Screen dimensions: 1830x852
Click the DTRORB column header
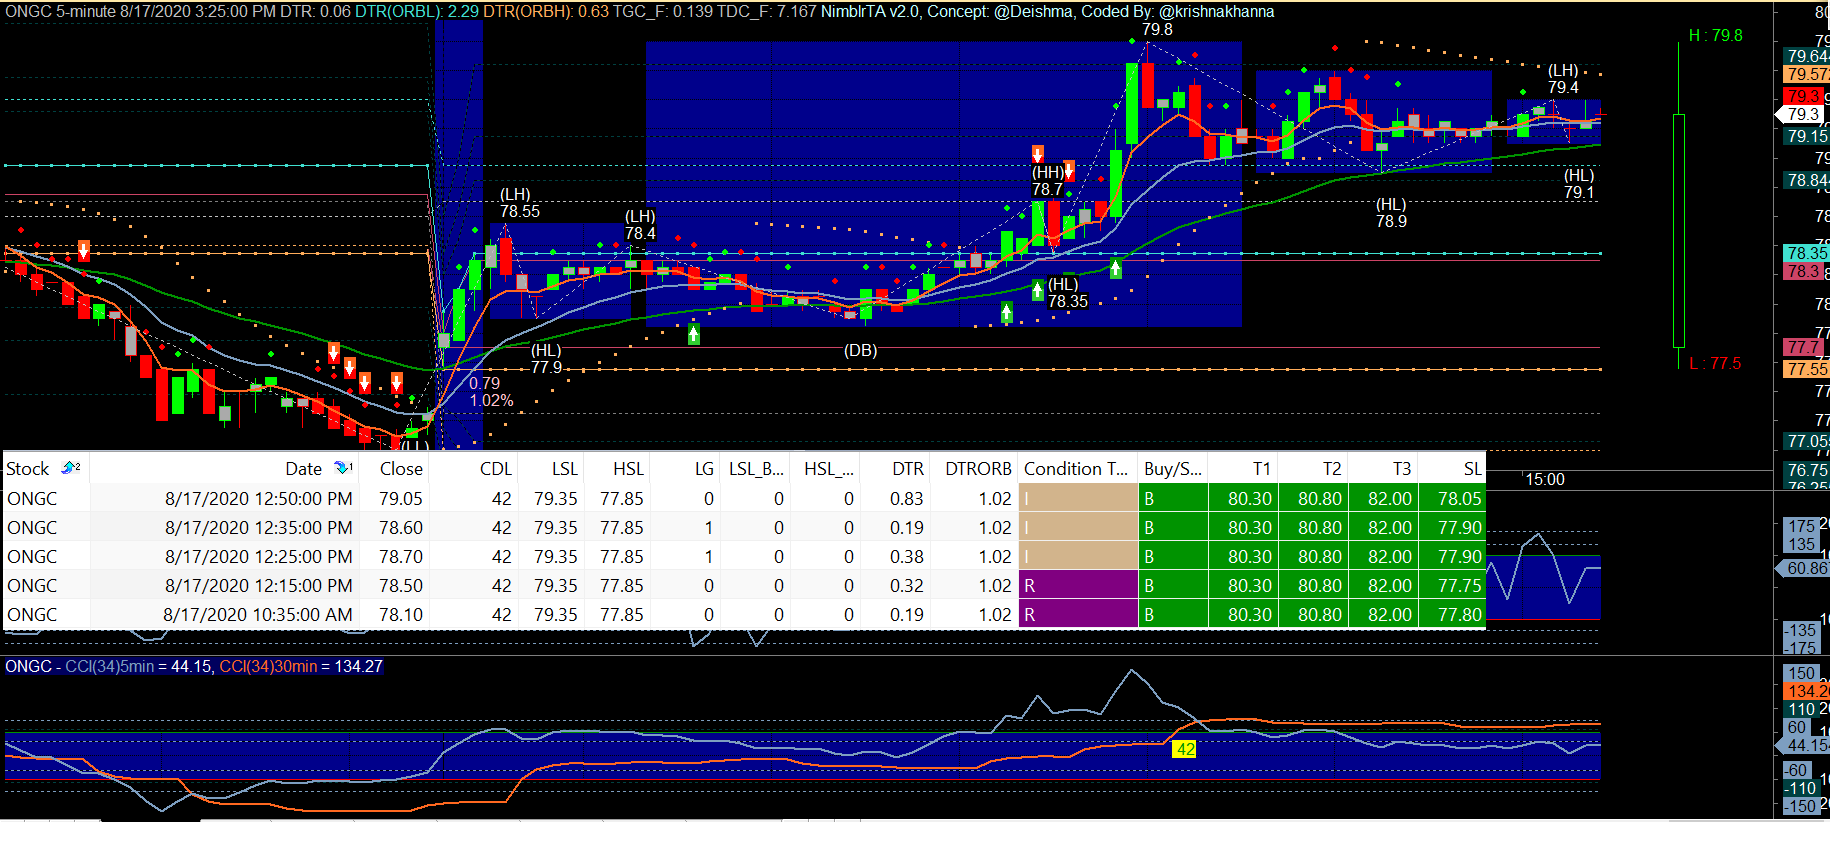point(977,469)
